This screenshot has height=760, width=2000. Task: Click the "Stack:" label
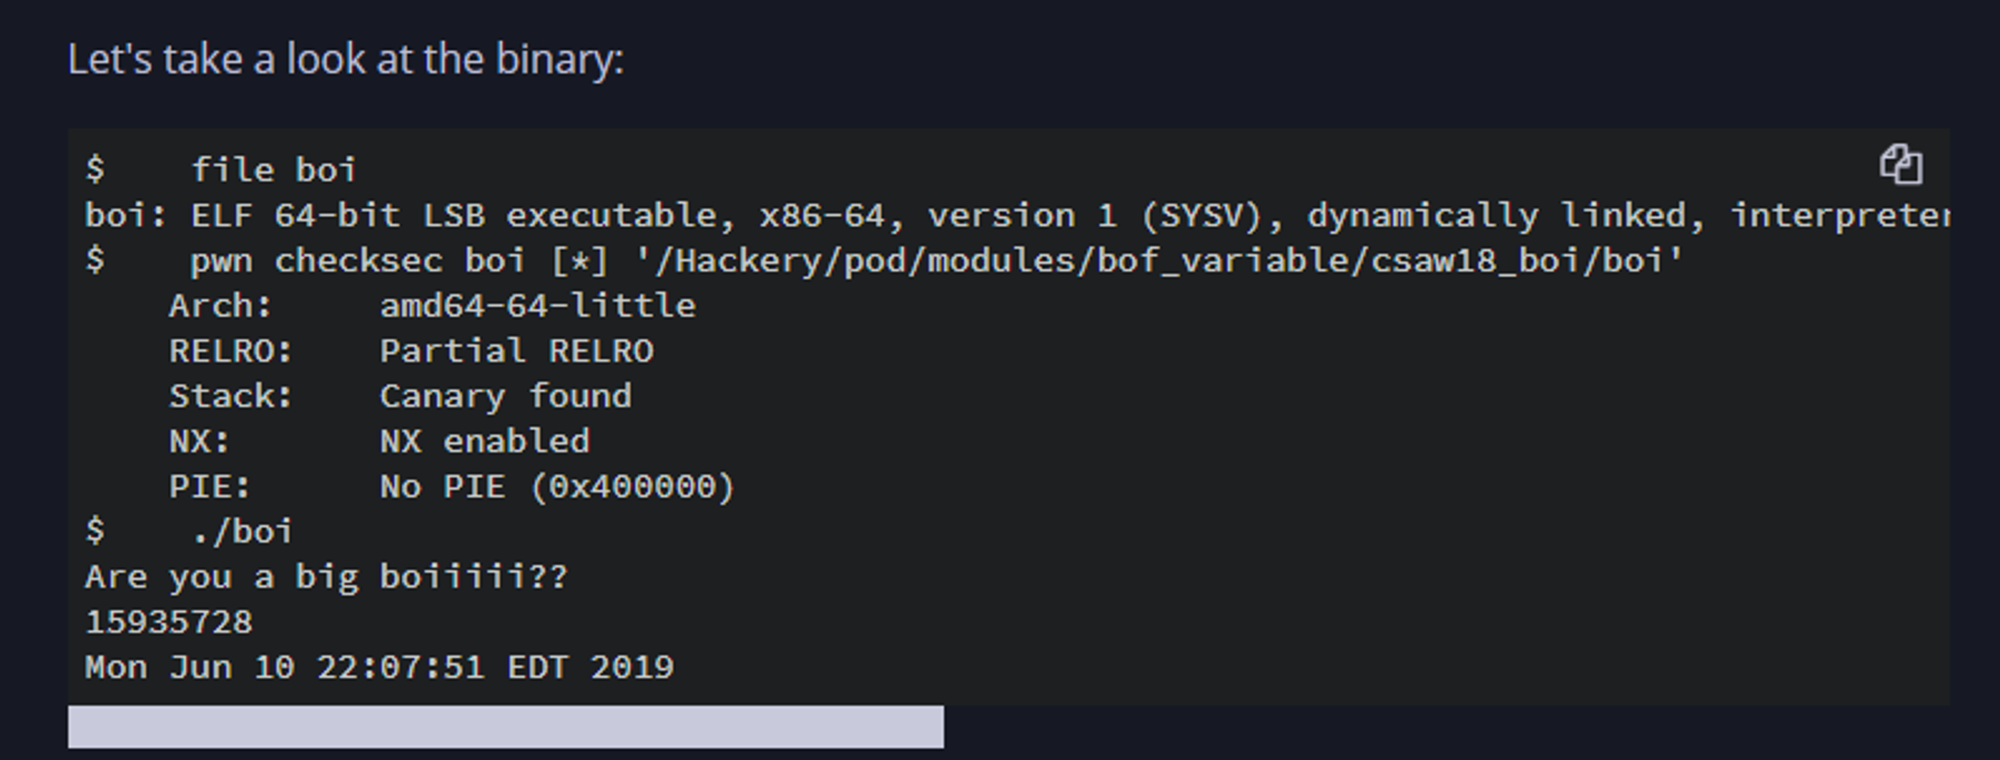(230, 396)
